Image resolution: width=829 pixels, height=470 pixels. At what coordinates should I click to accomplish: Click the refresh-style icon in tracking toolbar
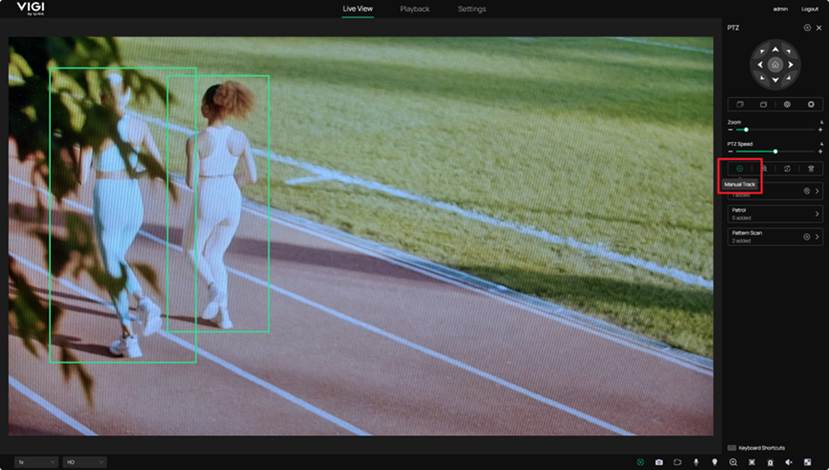(787, 169)
